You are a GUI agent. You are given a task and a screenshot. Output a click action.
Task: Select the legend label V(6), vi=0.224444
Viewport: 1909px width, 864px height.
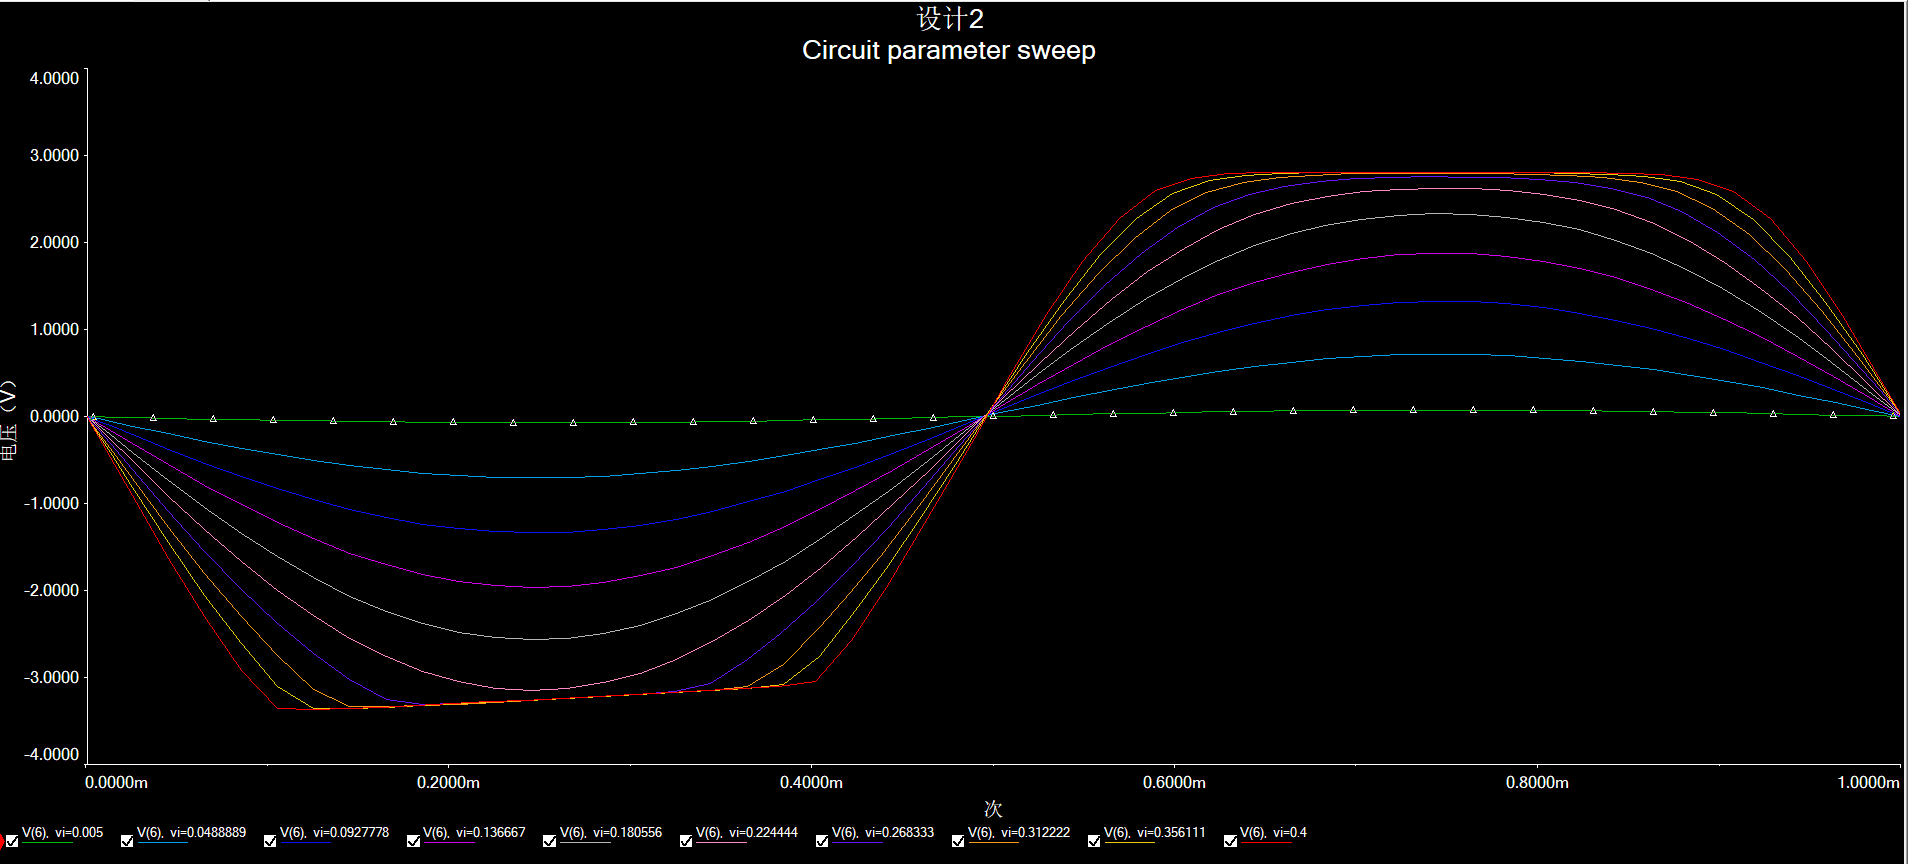click(747, 832)
